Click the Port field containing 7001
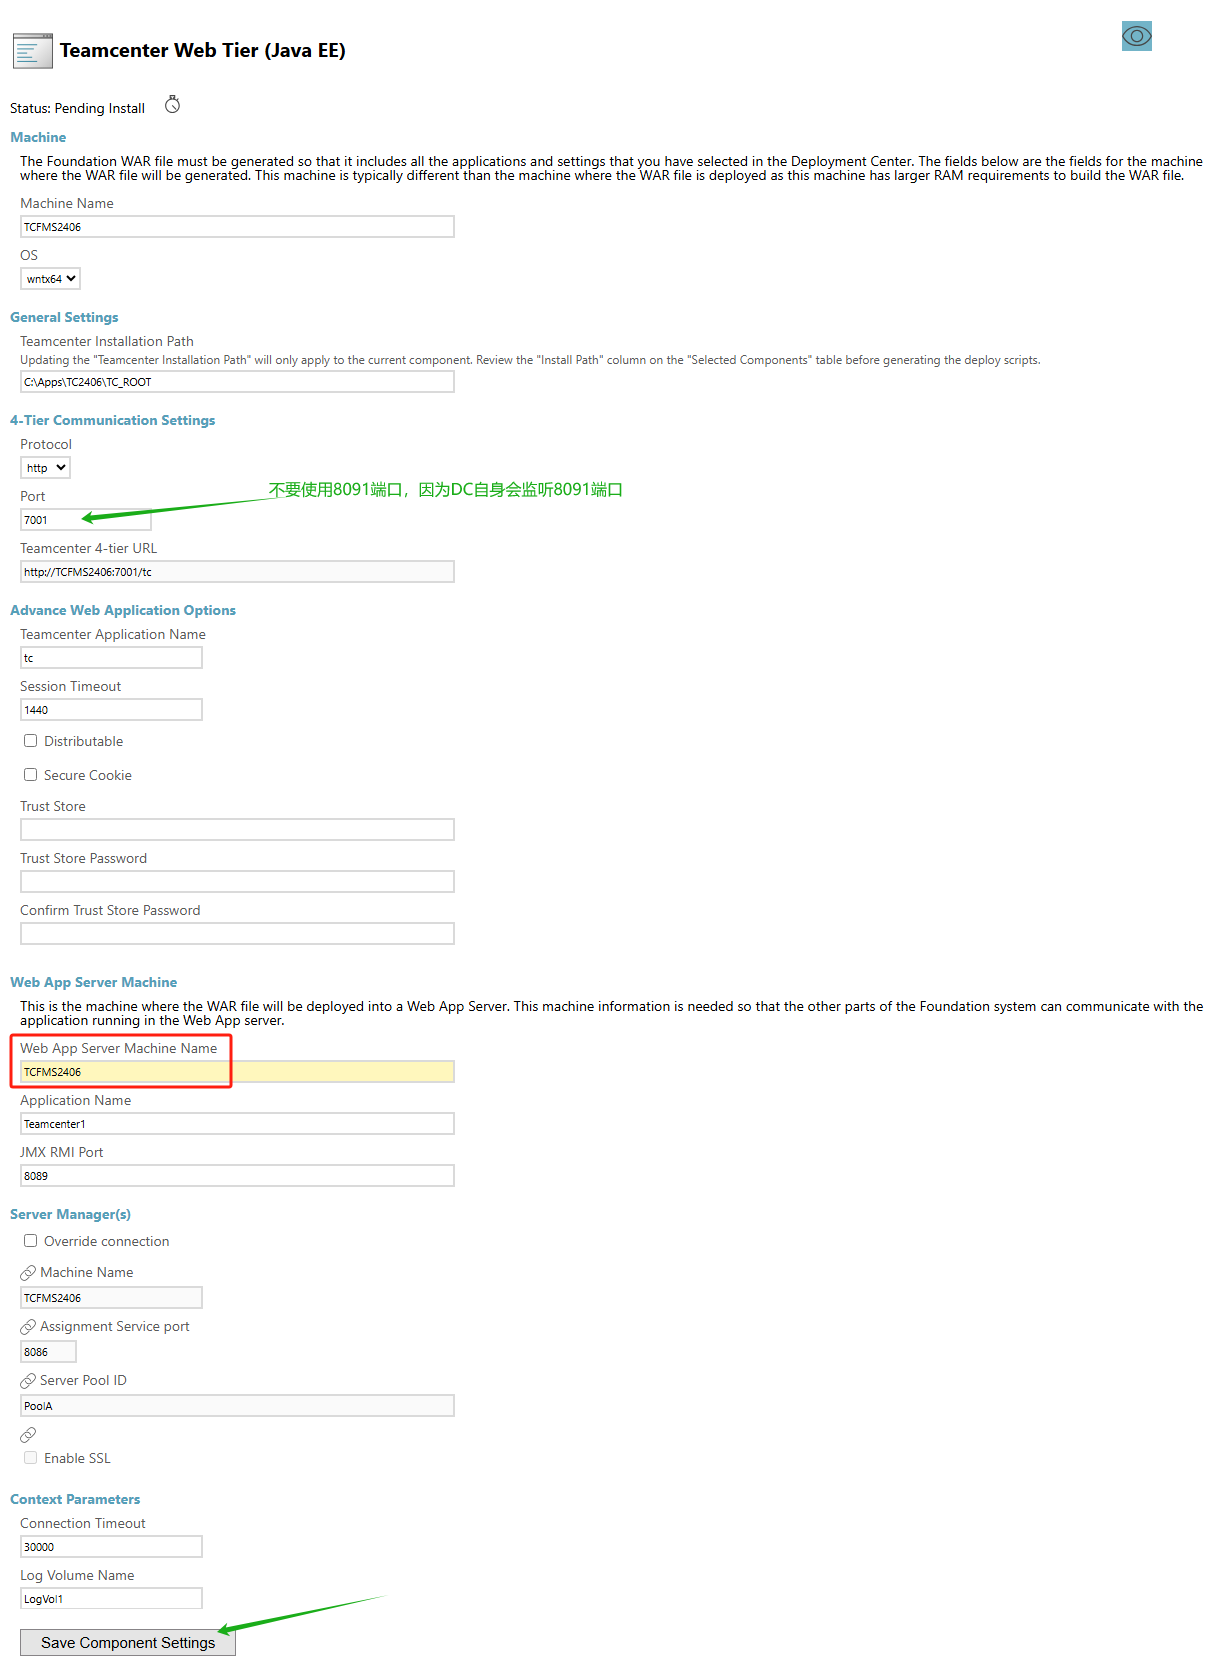1214x1676 pixels. (86, 520)
